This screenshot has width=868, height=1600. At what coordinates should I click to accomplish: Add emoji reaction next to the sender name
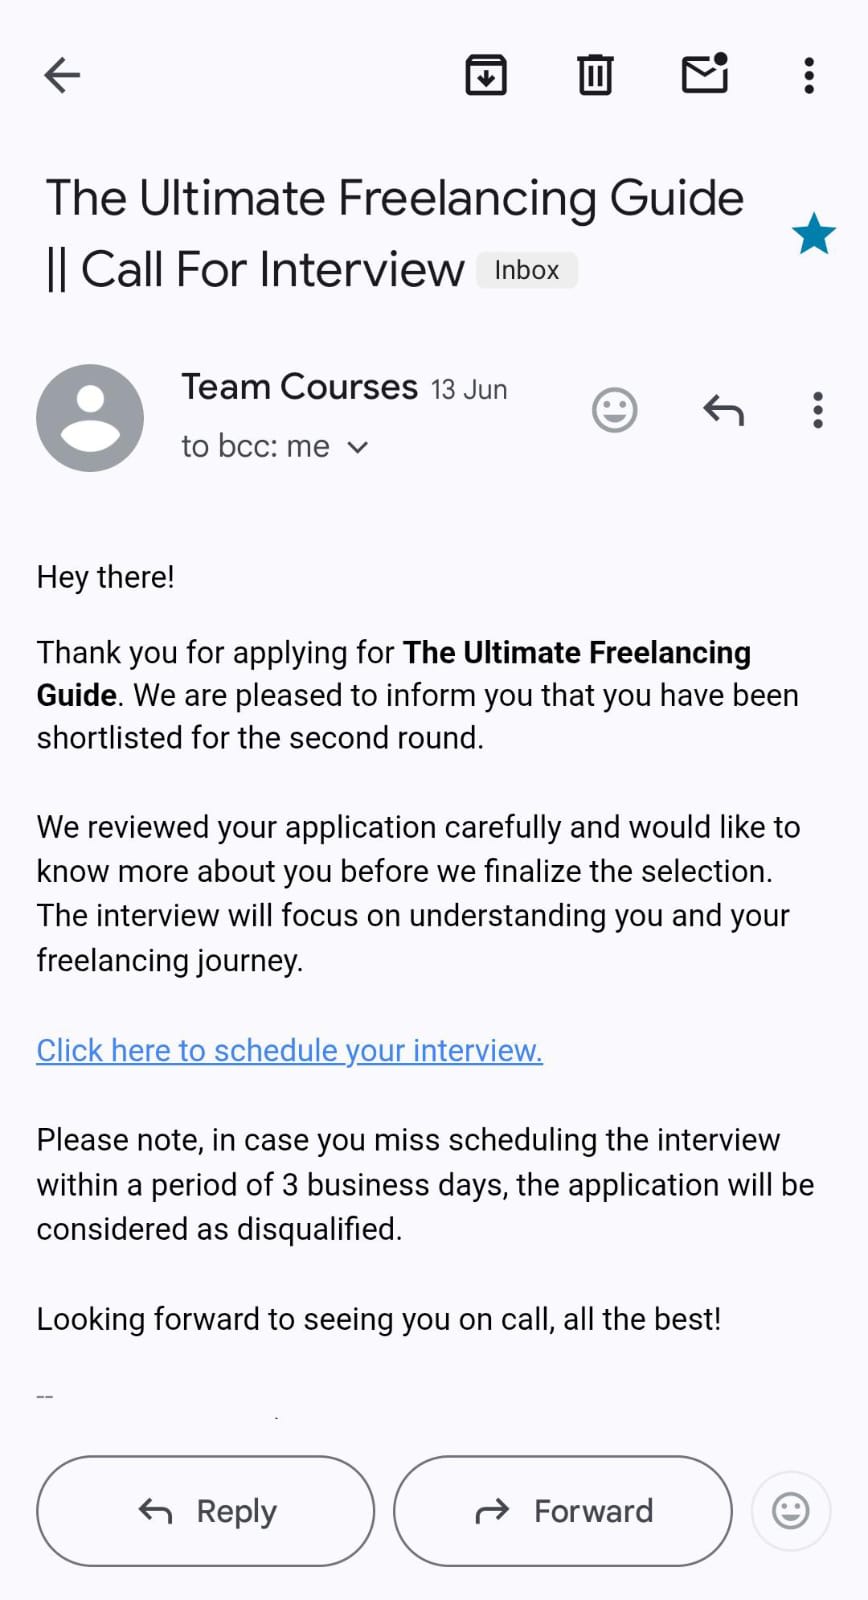click(614, 410)
